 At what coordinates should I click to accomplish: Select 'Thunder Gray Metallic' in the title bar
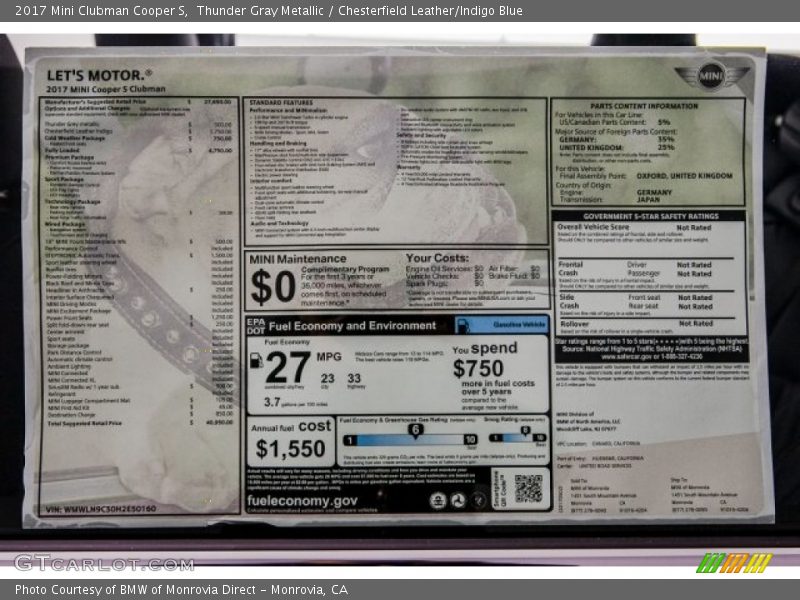click(260, 11)
